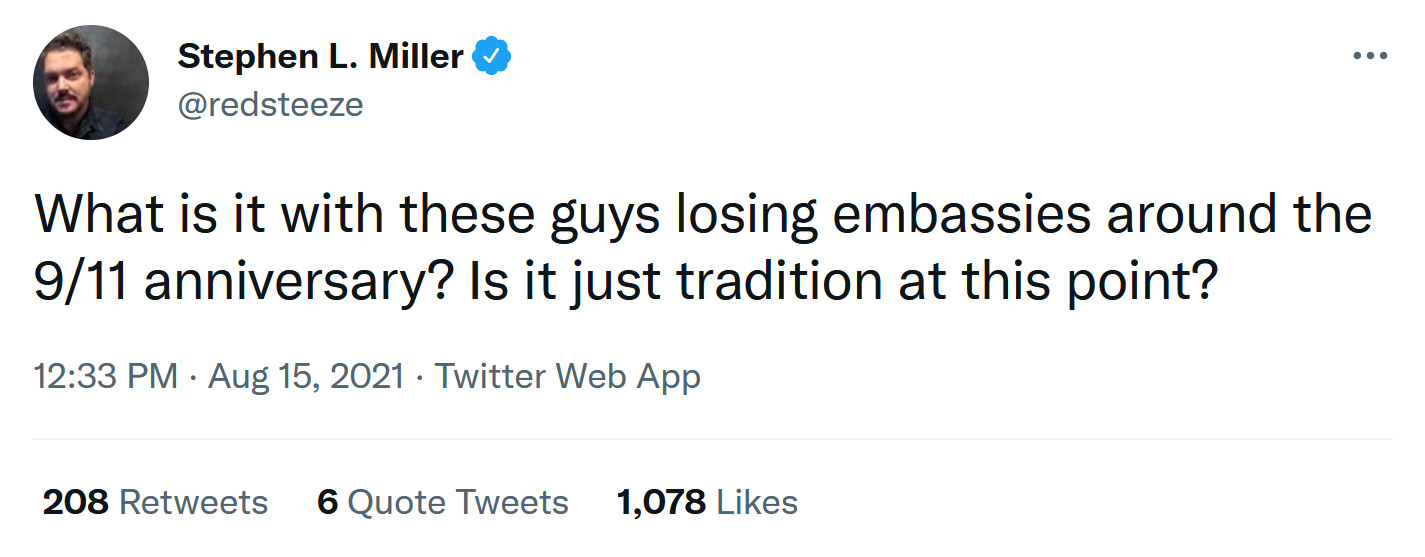This screenshot has height=557, width=1425.
Task: Open the Twitter Web App source link
Action: point(567,377)
